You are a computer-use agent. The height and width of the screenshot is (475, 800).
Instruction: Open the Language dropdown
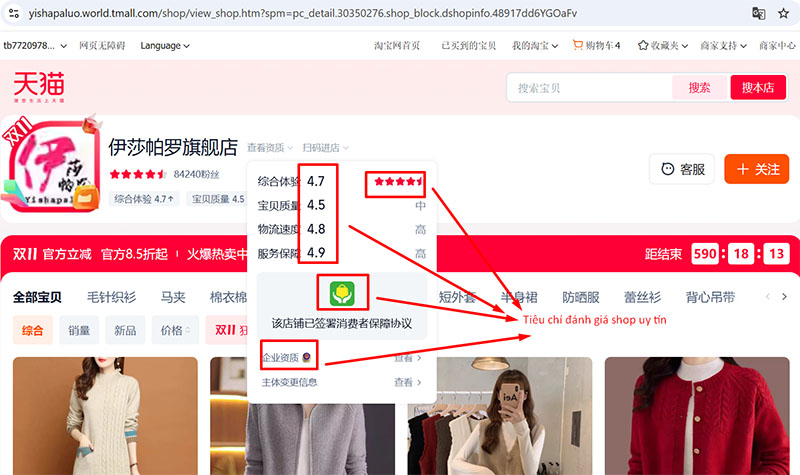[x=165, y=45]
